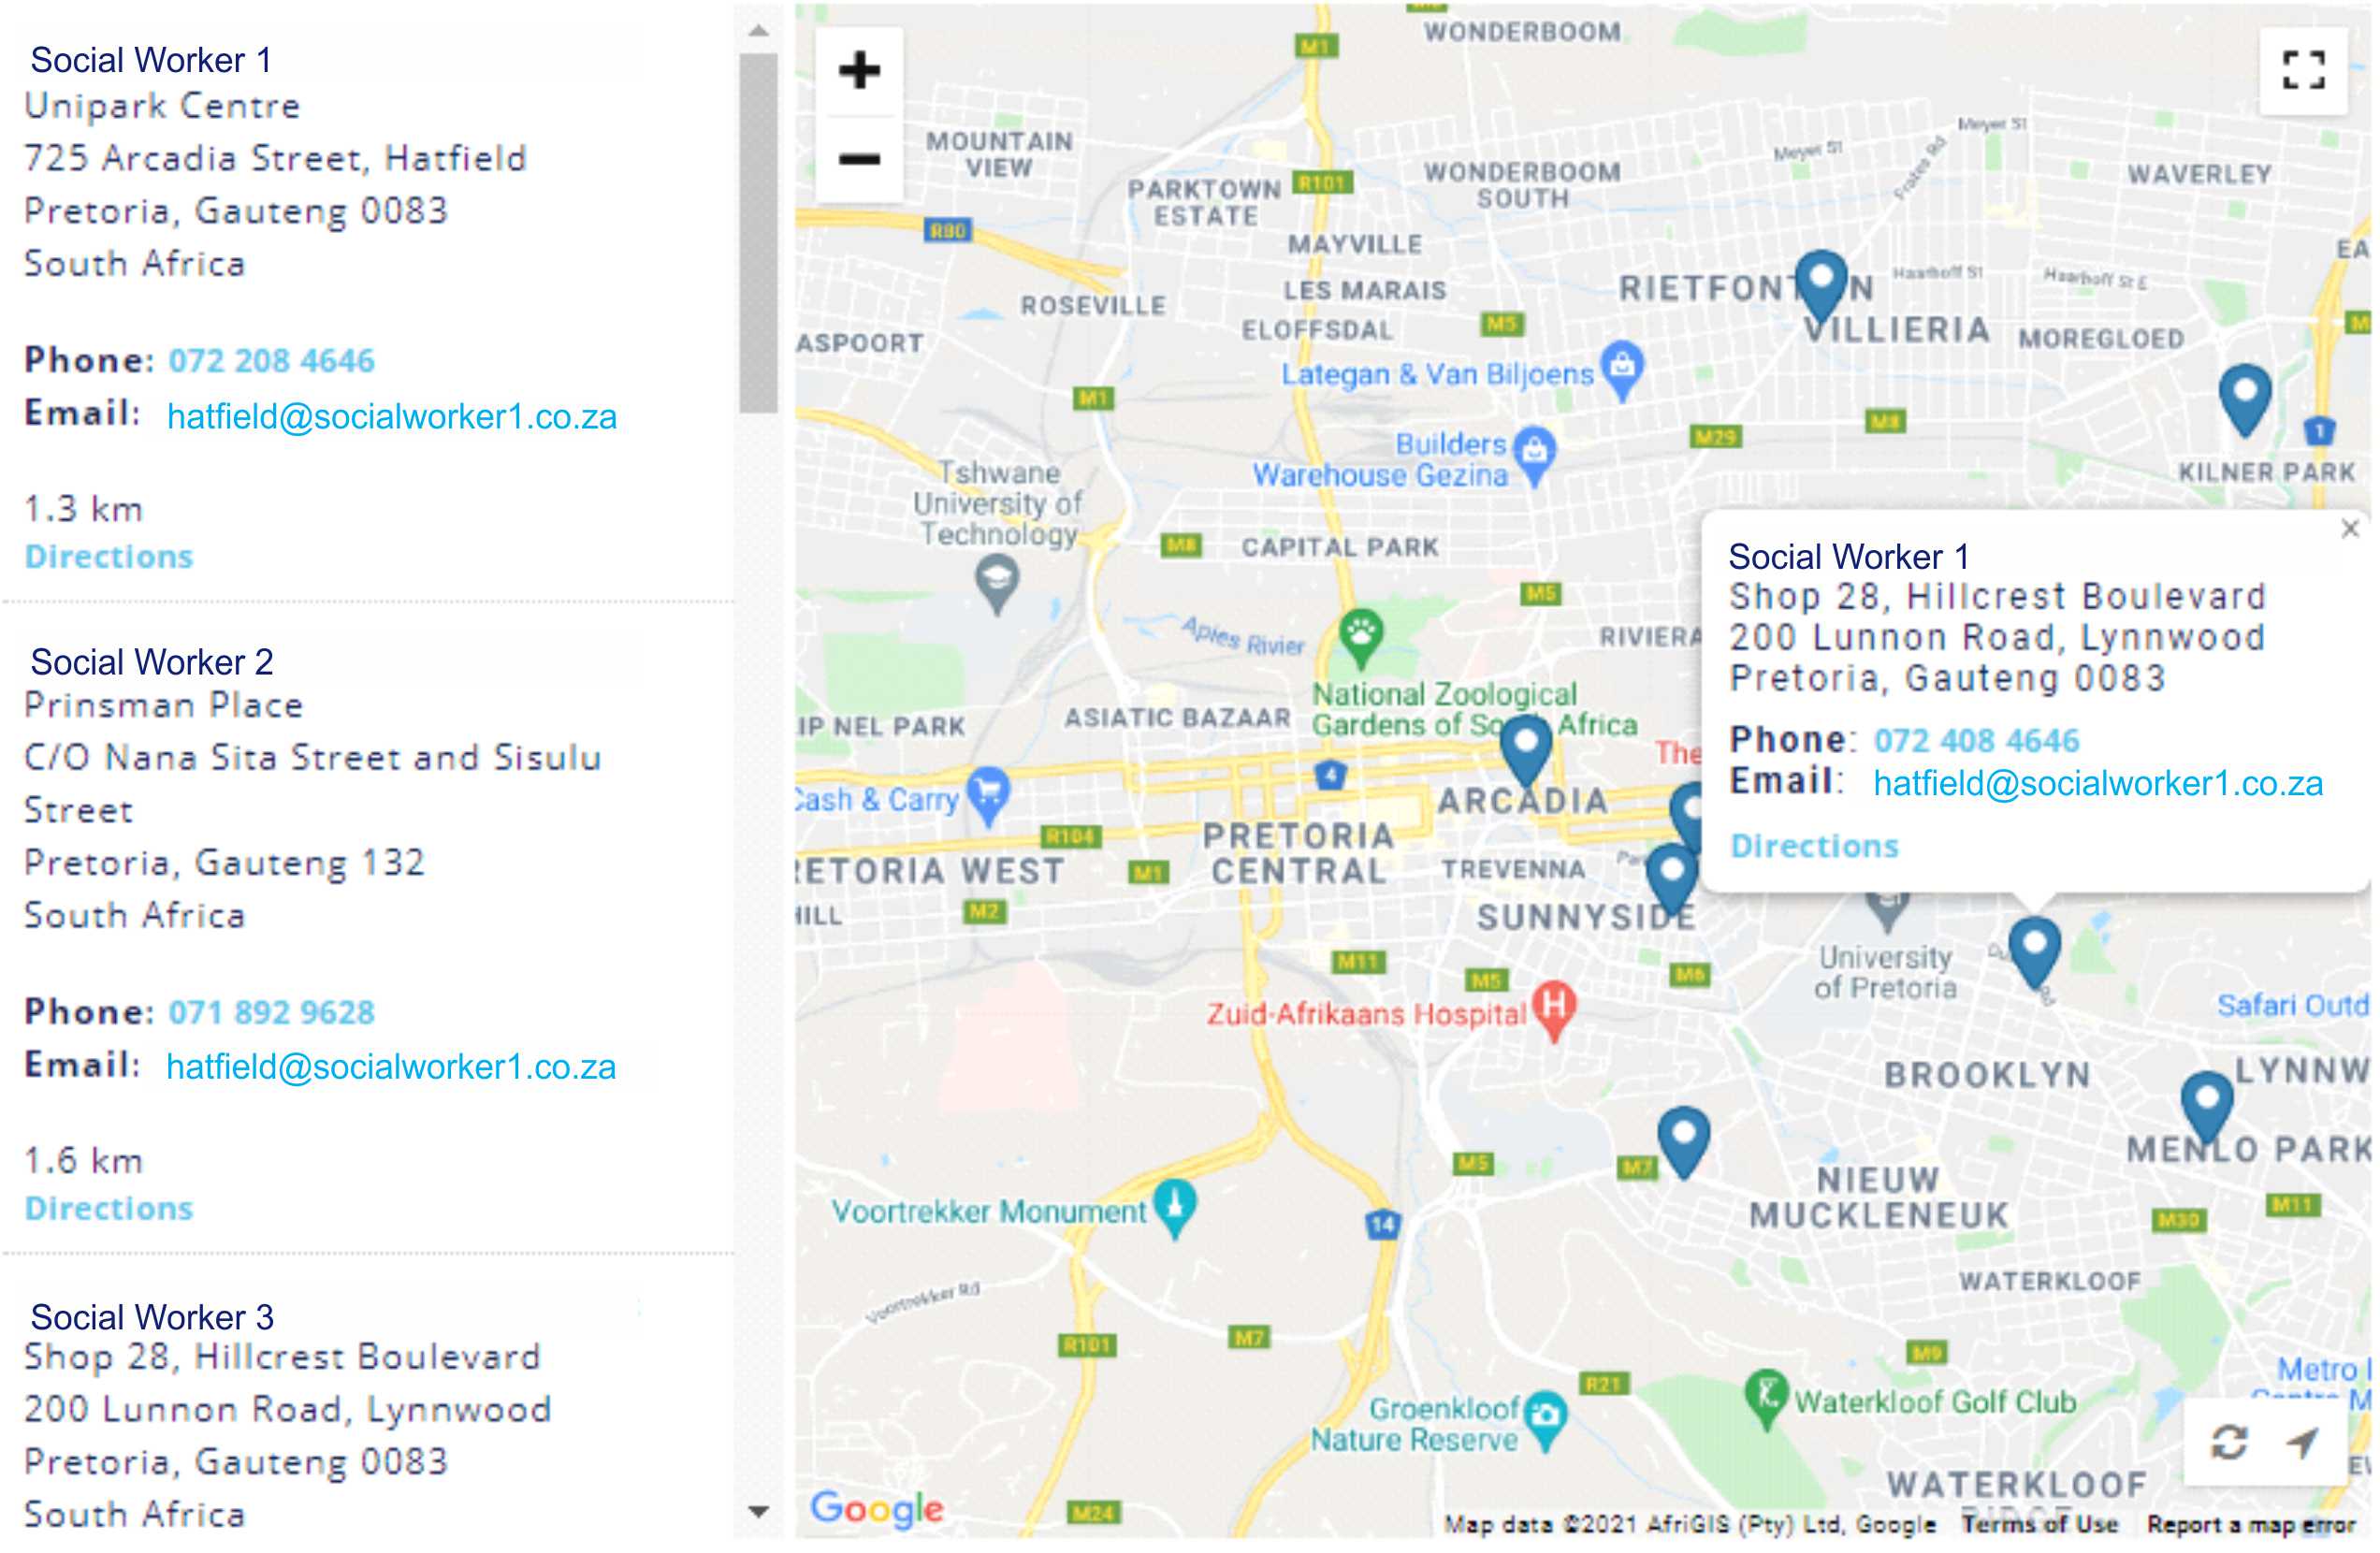Select the Zuid-Afrikaans Hospital marker
Screen dimensions: 2380x1553
point(1553,1005)
